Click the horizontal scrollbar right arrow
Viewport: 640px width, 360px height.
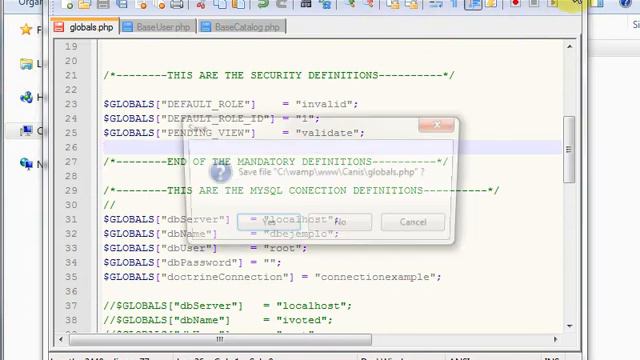tap(555, 339)
